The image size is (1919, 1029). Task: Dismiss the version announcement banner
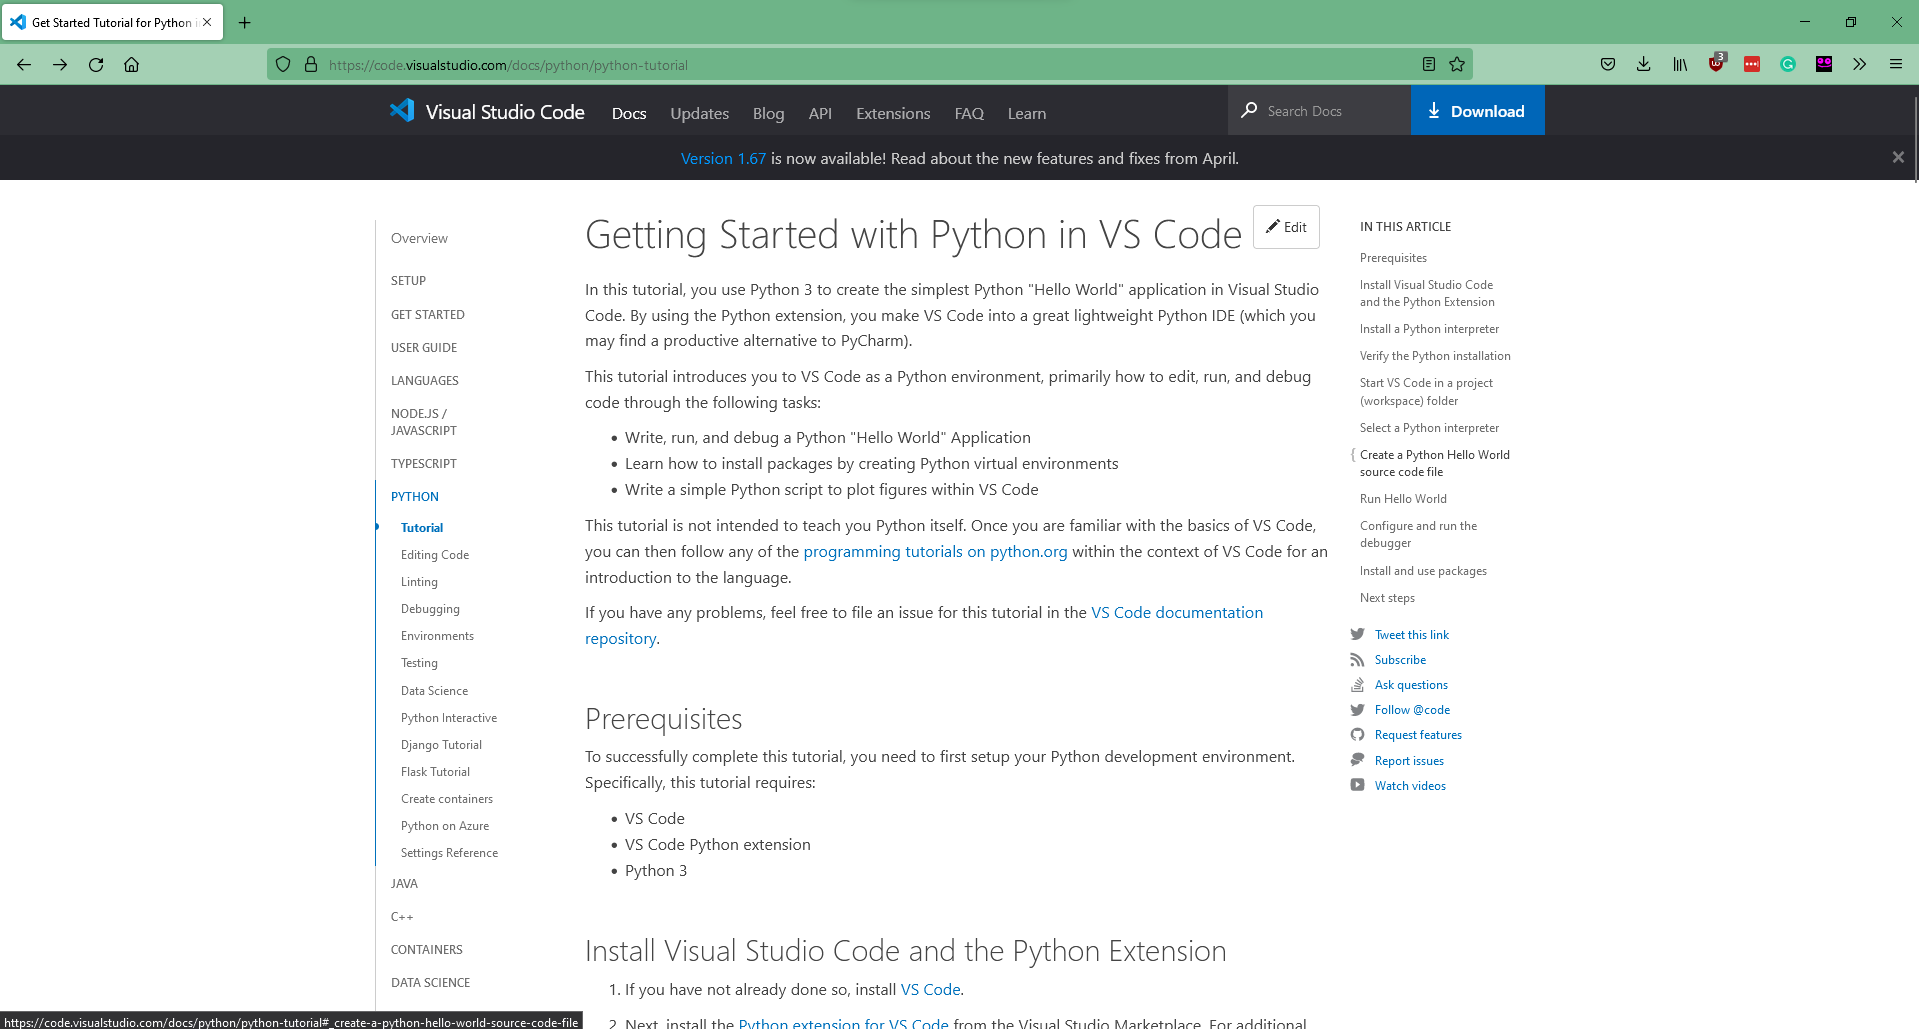pyautogui.click(x=1898, y=157)
